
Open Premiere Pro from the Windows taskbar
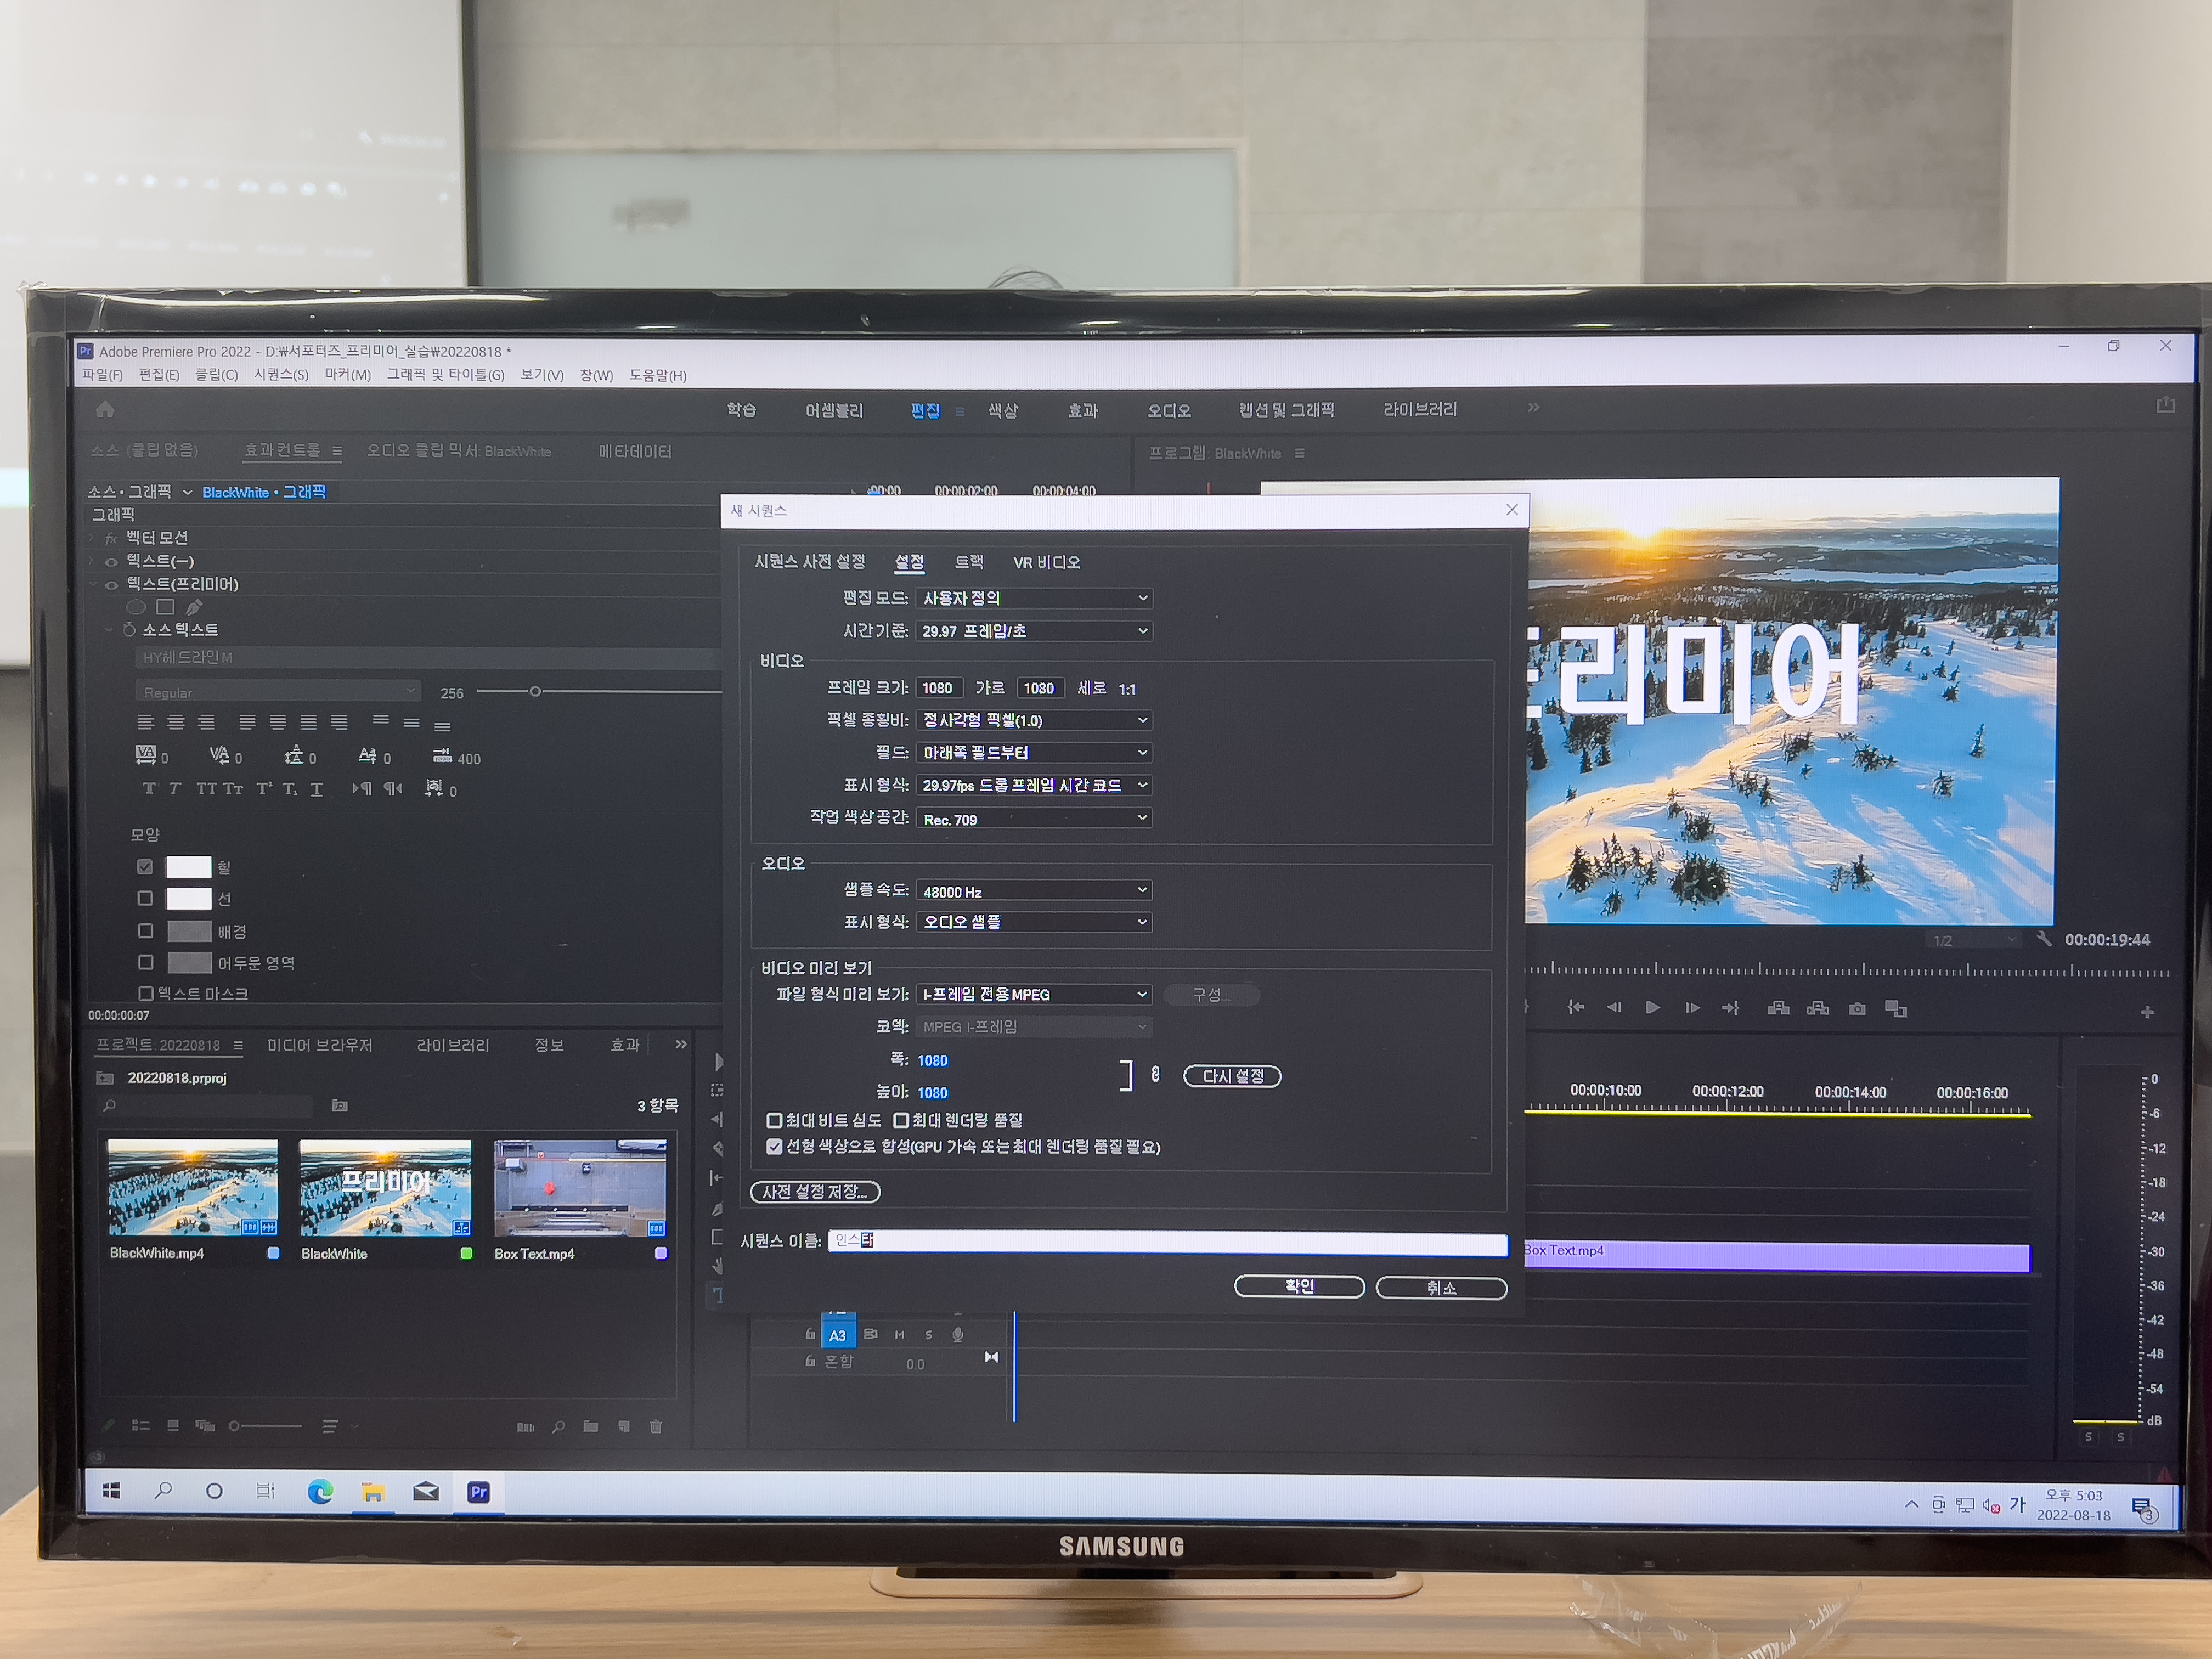click(x=478, y=1492)
